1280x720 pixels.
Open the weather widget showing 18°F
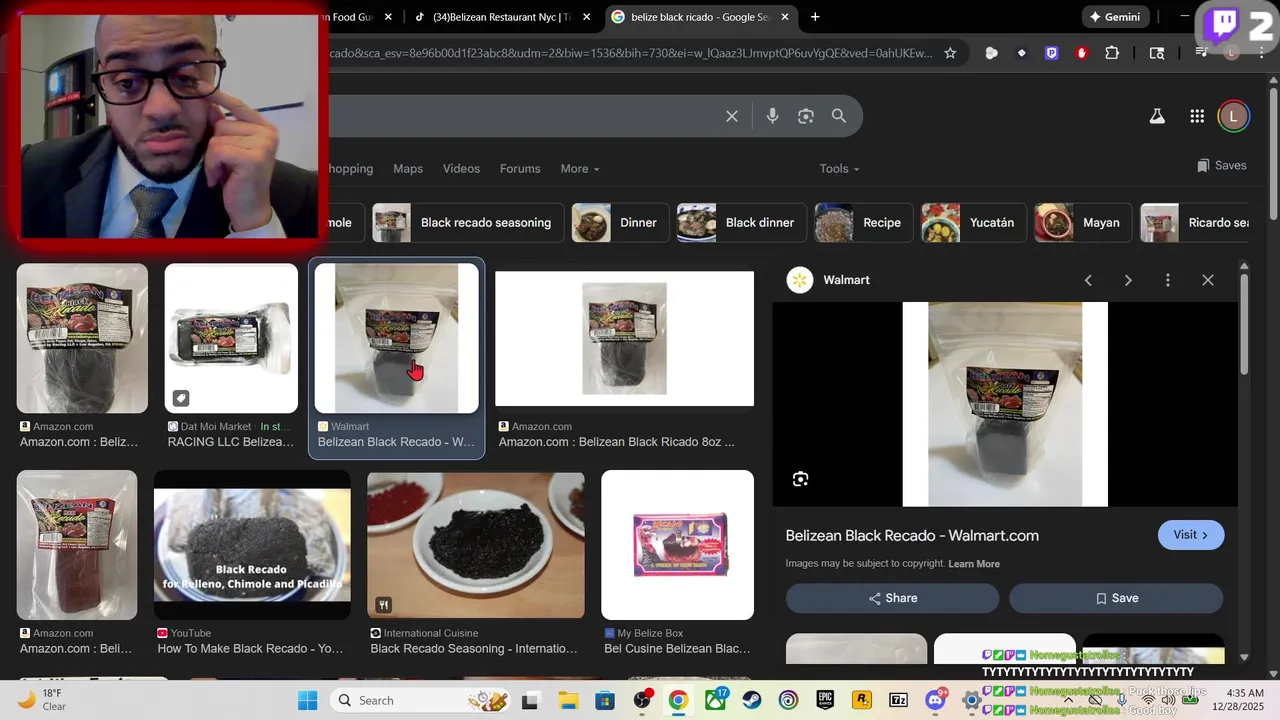click(42, 700)
